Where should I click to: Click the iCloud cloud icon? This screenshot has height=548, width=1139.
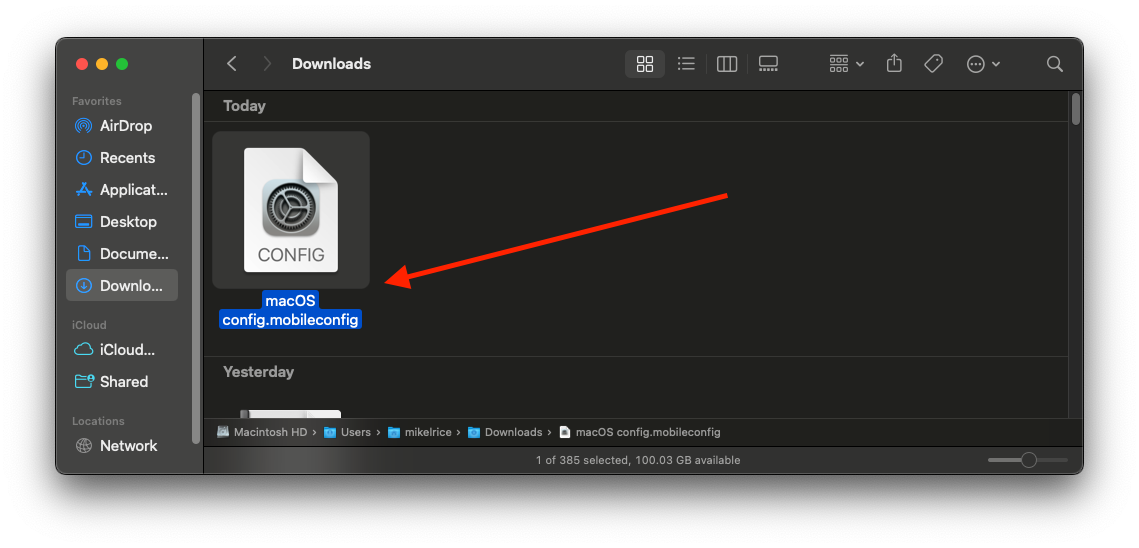tap(84, 350)
